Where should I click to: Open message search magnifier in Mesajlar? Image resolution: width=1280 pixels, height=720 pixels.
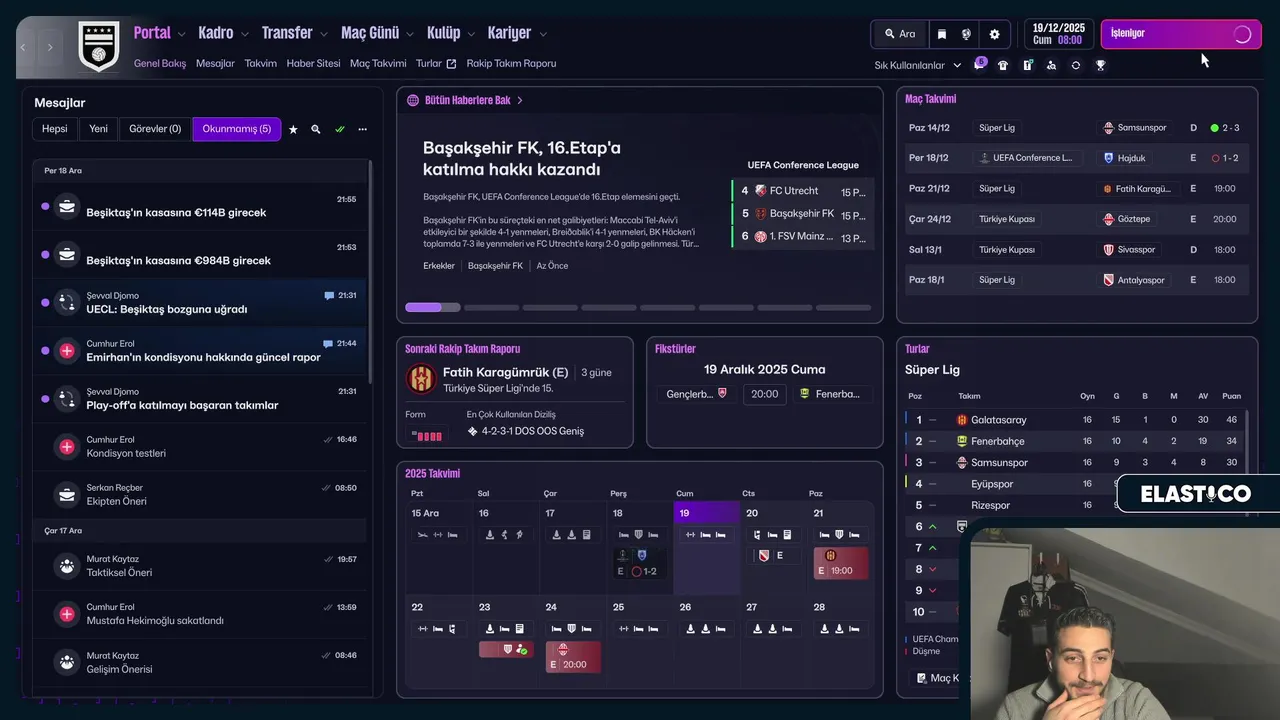pos(316,129)
